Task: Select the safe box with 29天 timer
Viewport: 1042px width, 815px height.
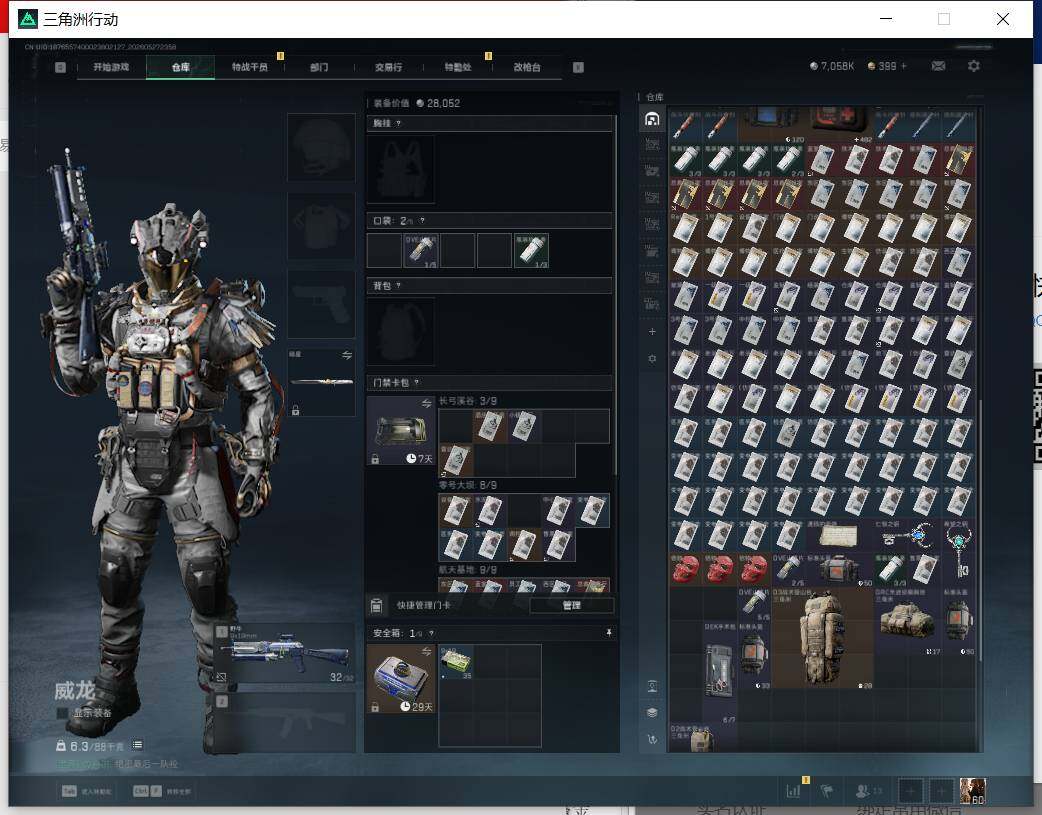Action: coord(401,679)
